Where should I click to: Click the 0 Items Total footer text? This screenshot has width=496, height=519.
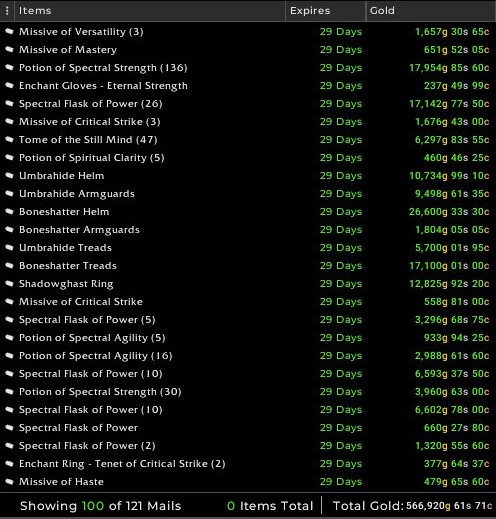[x=270, y=506]
